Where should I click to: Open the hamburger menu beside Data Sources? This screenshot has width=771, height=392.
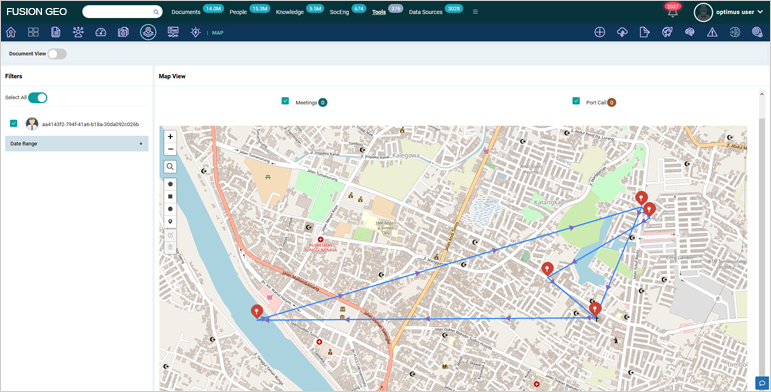(x=475, y=12)
